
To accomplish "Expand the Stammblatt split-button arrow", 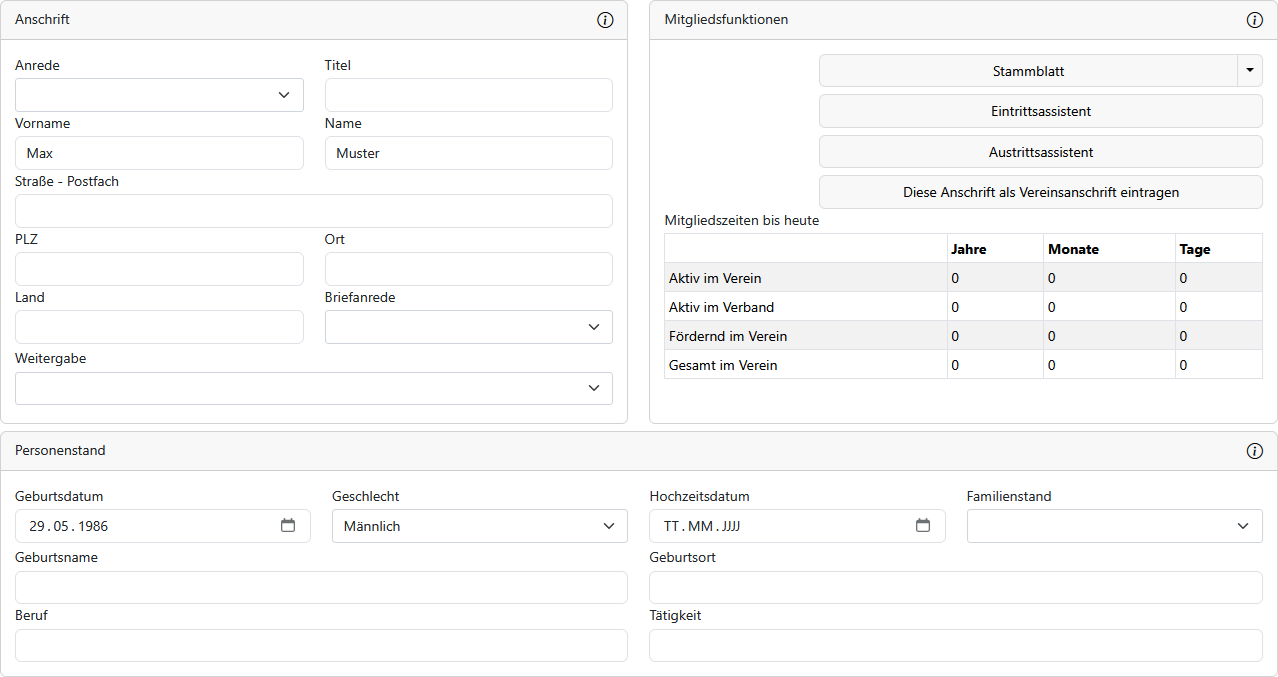I will coord(1250,71).
